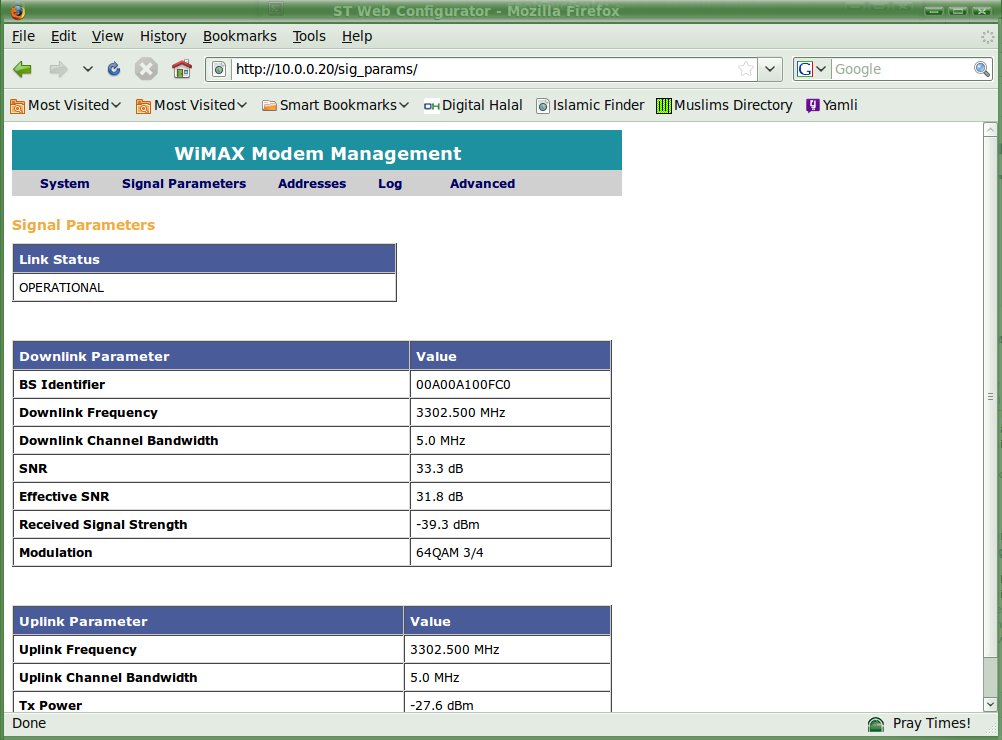Open the Signal Parameters page link
This screenshot has height=740, width=1002.
(184, 183)
